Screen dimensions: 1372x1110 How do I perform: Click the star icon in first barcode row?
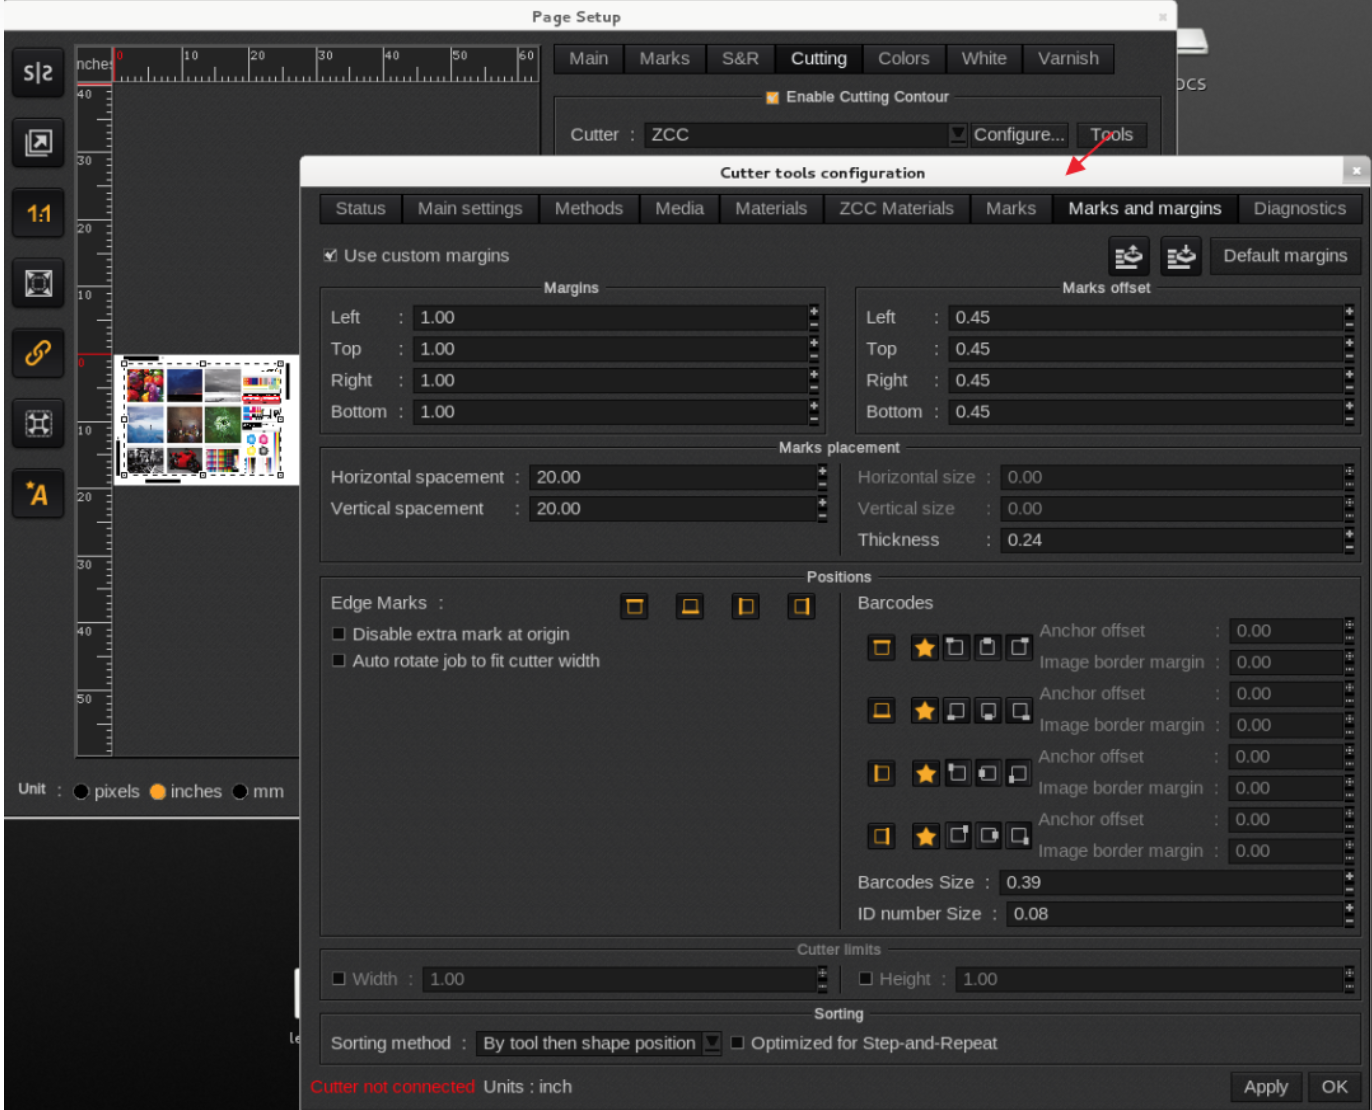pyautogui.click(x=924, y=648)
